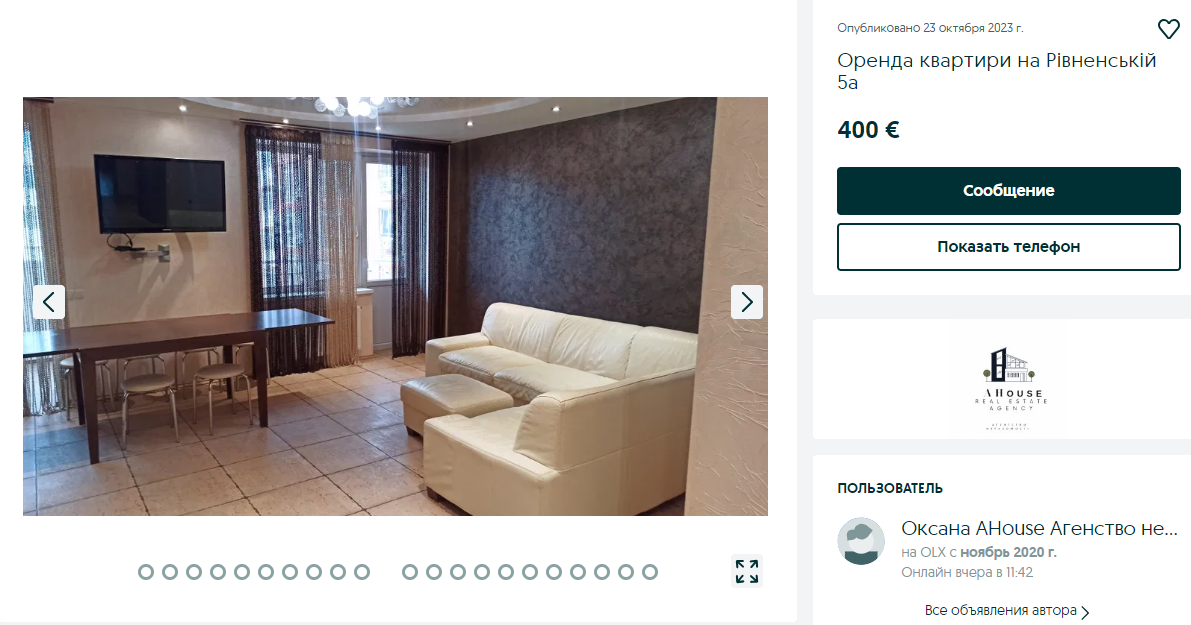The width and height of the screenshot is (1191, 625).
Task: Click the living room apartment photo
Action: pos(395,306)
